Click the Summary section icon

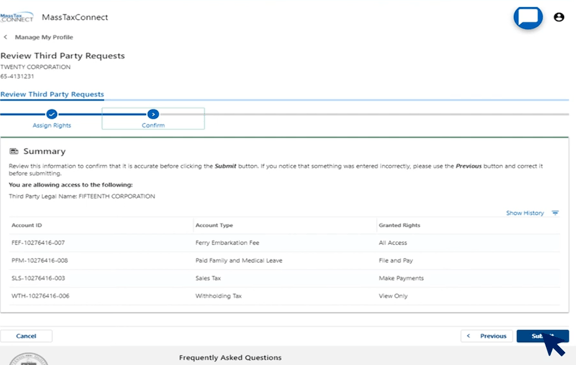pyautogui.click(x=14, y=151)
